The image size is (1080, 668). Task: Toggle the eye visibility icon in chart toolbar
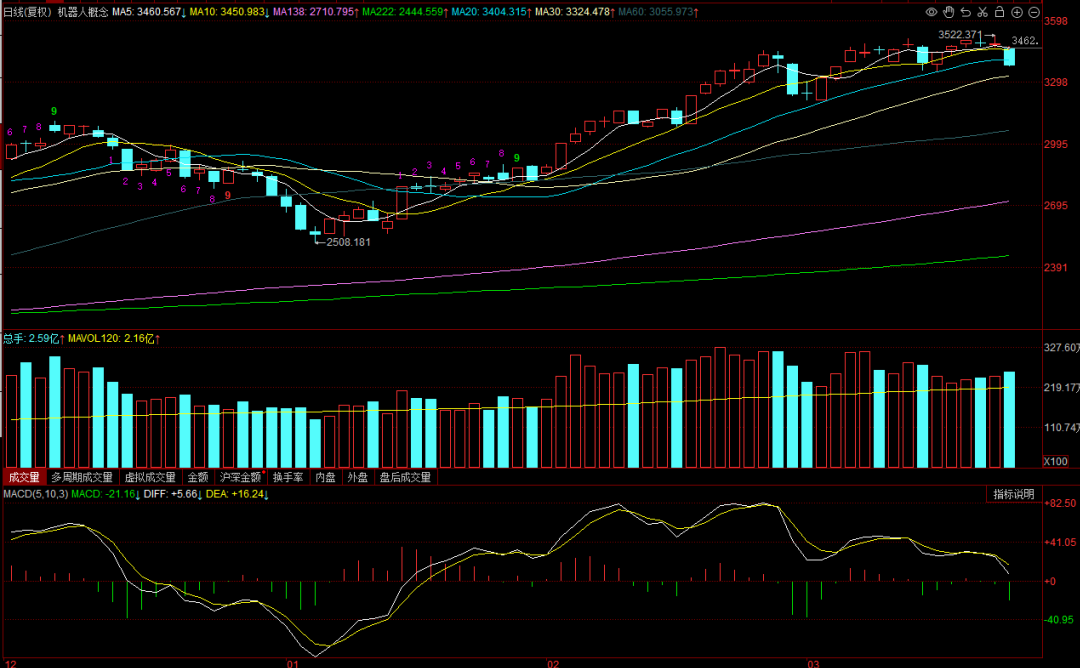tap(931, 12)
